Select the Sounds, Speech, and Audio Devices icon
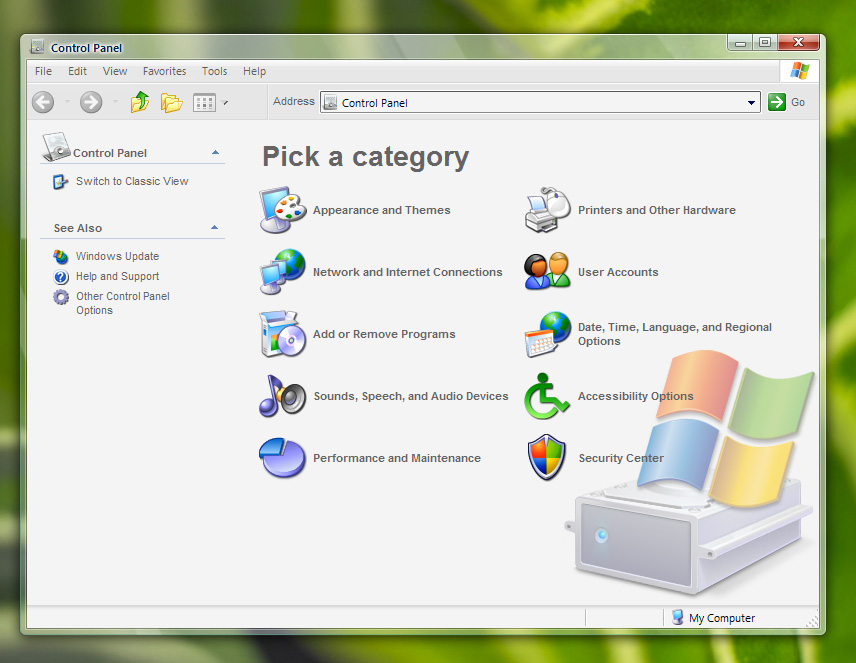The width and height of the screenshot is (856, 663). tap(282, 396)
